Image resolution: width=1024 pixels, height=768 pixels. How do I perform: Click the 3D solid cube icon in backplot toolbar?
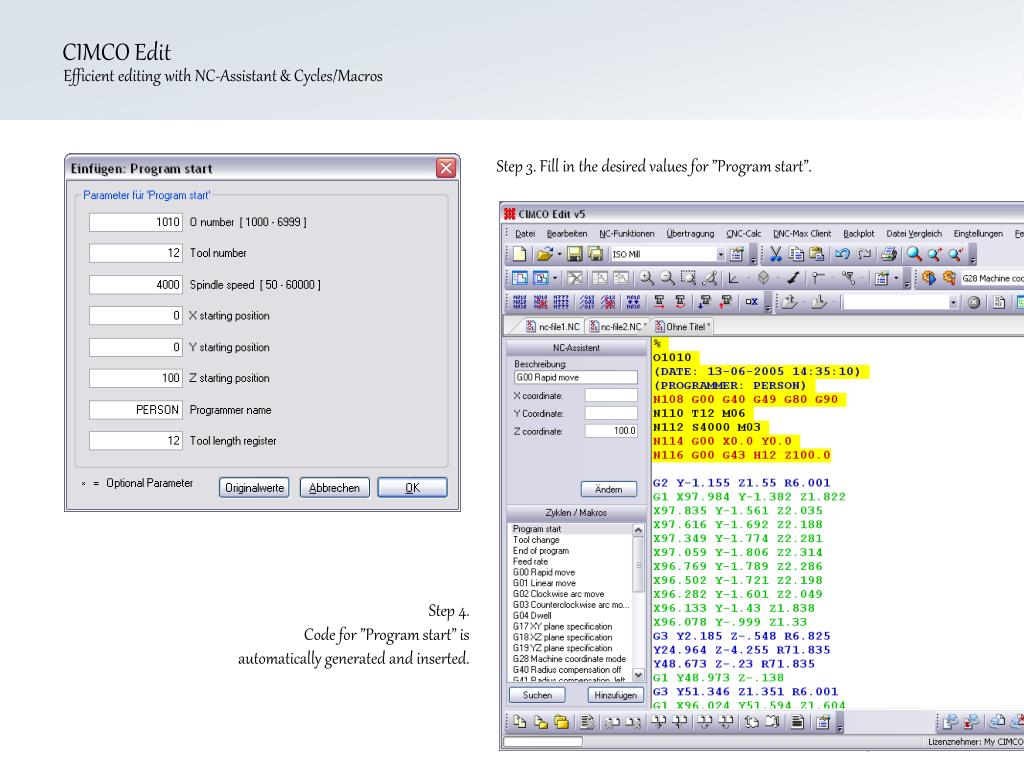tap(763, 279)
